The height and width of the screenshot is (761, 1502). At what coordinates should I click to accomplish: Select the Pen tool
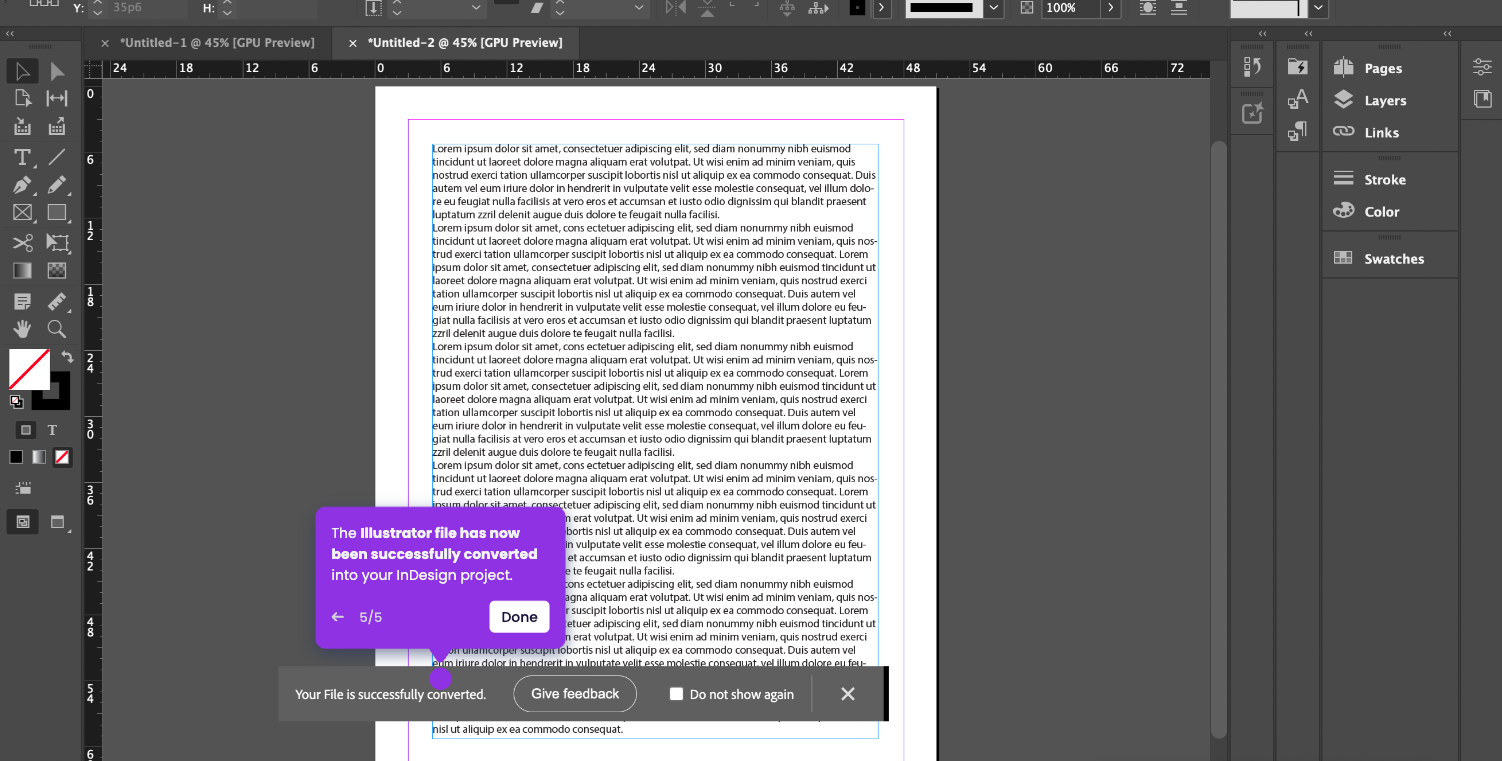click(22, 185)
